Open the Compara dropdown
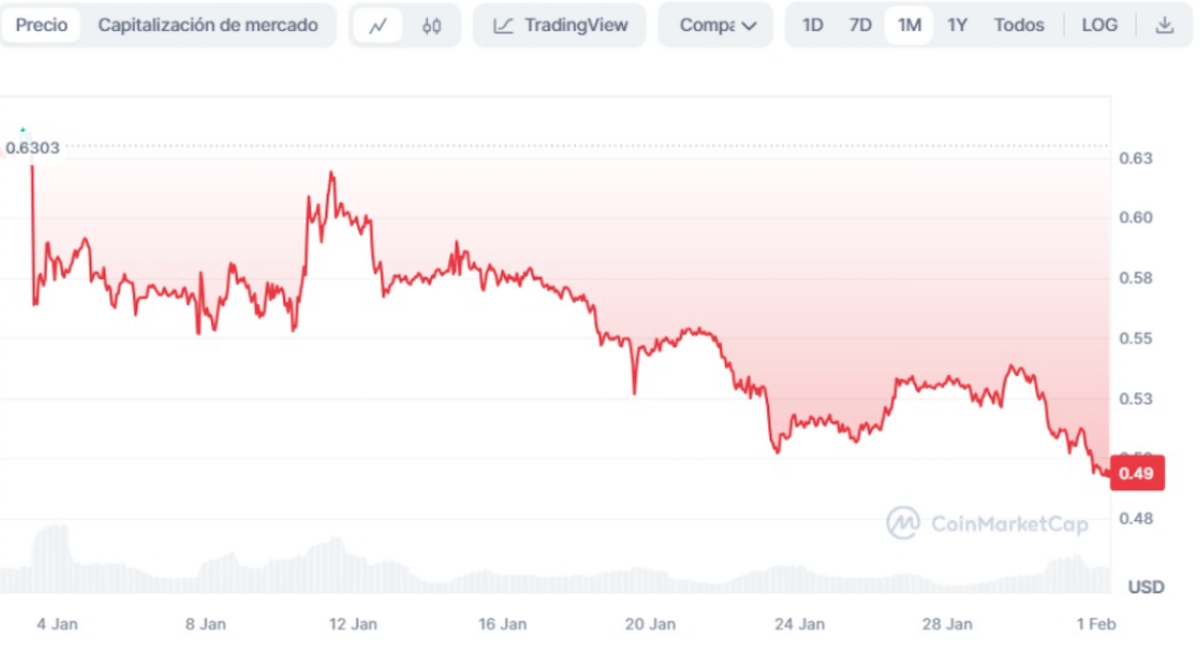The width and height of the screenshot is (1200, 648). [715, 25]
